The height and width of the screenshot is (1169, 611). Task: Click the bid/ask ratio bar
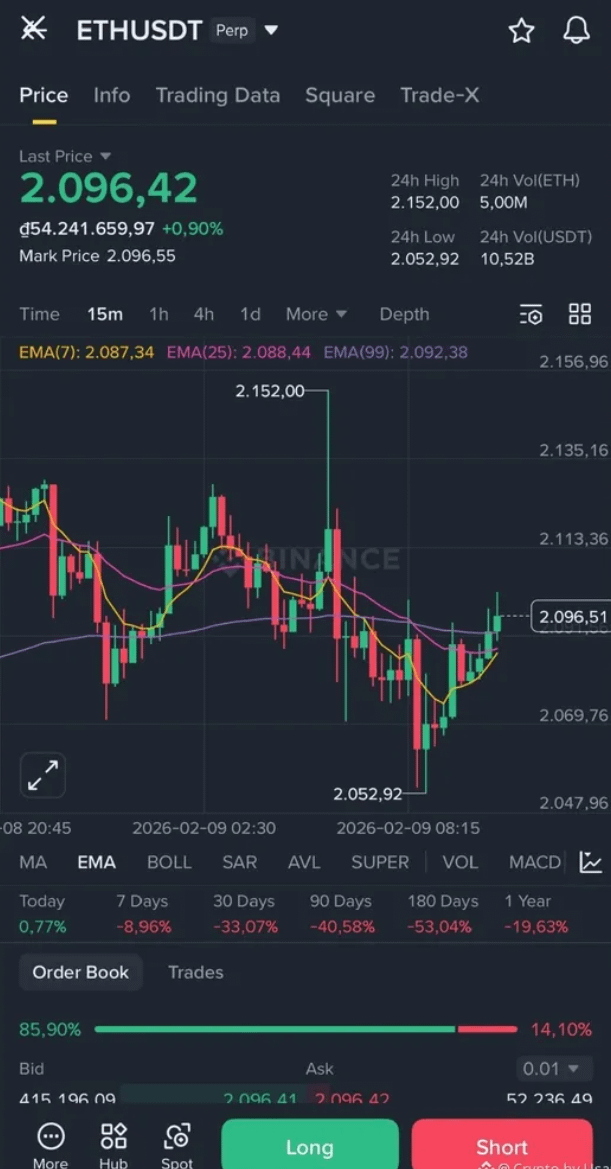[x=305, y=1029]
